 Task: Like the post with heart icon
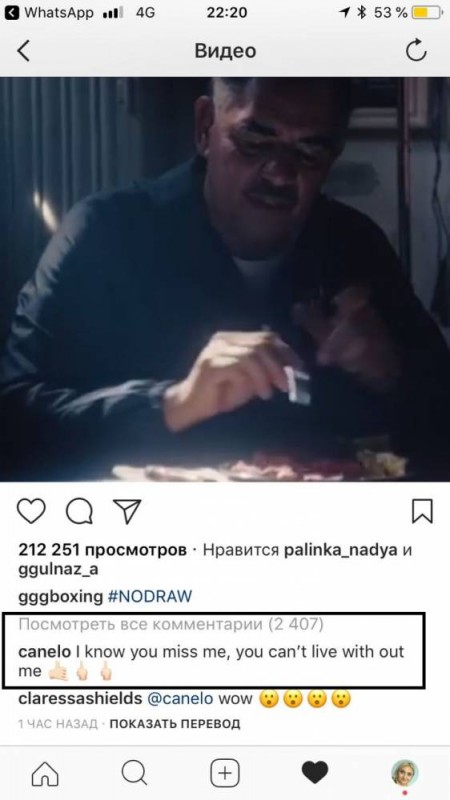pyautogui.click(x=31, y=511)
